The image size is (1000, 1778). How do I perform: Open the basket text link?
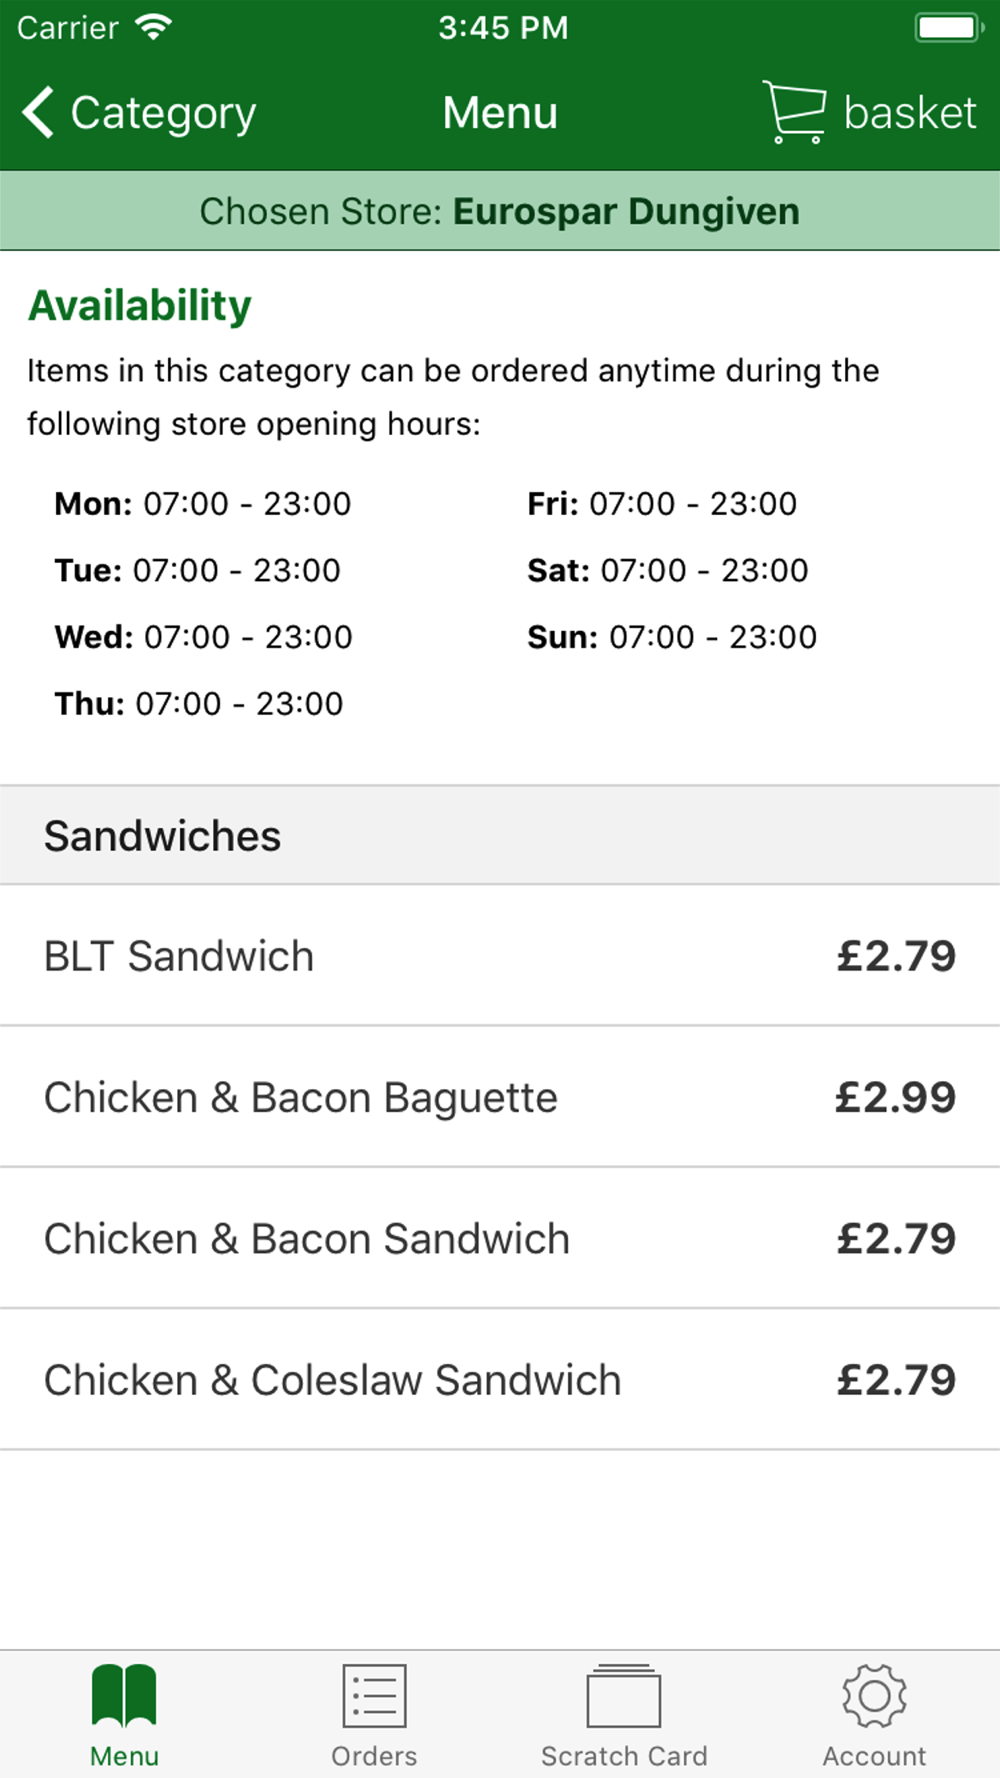909,113
